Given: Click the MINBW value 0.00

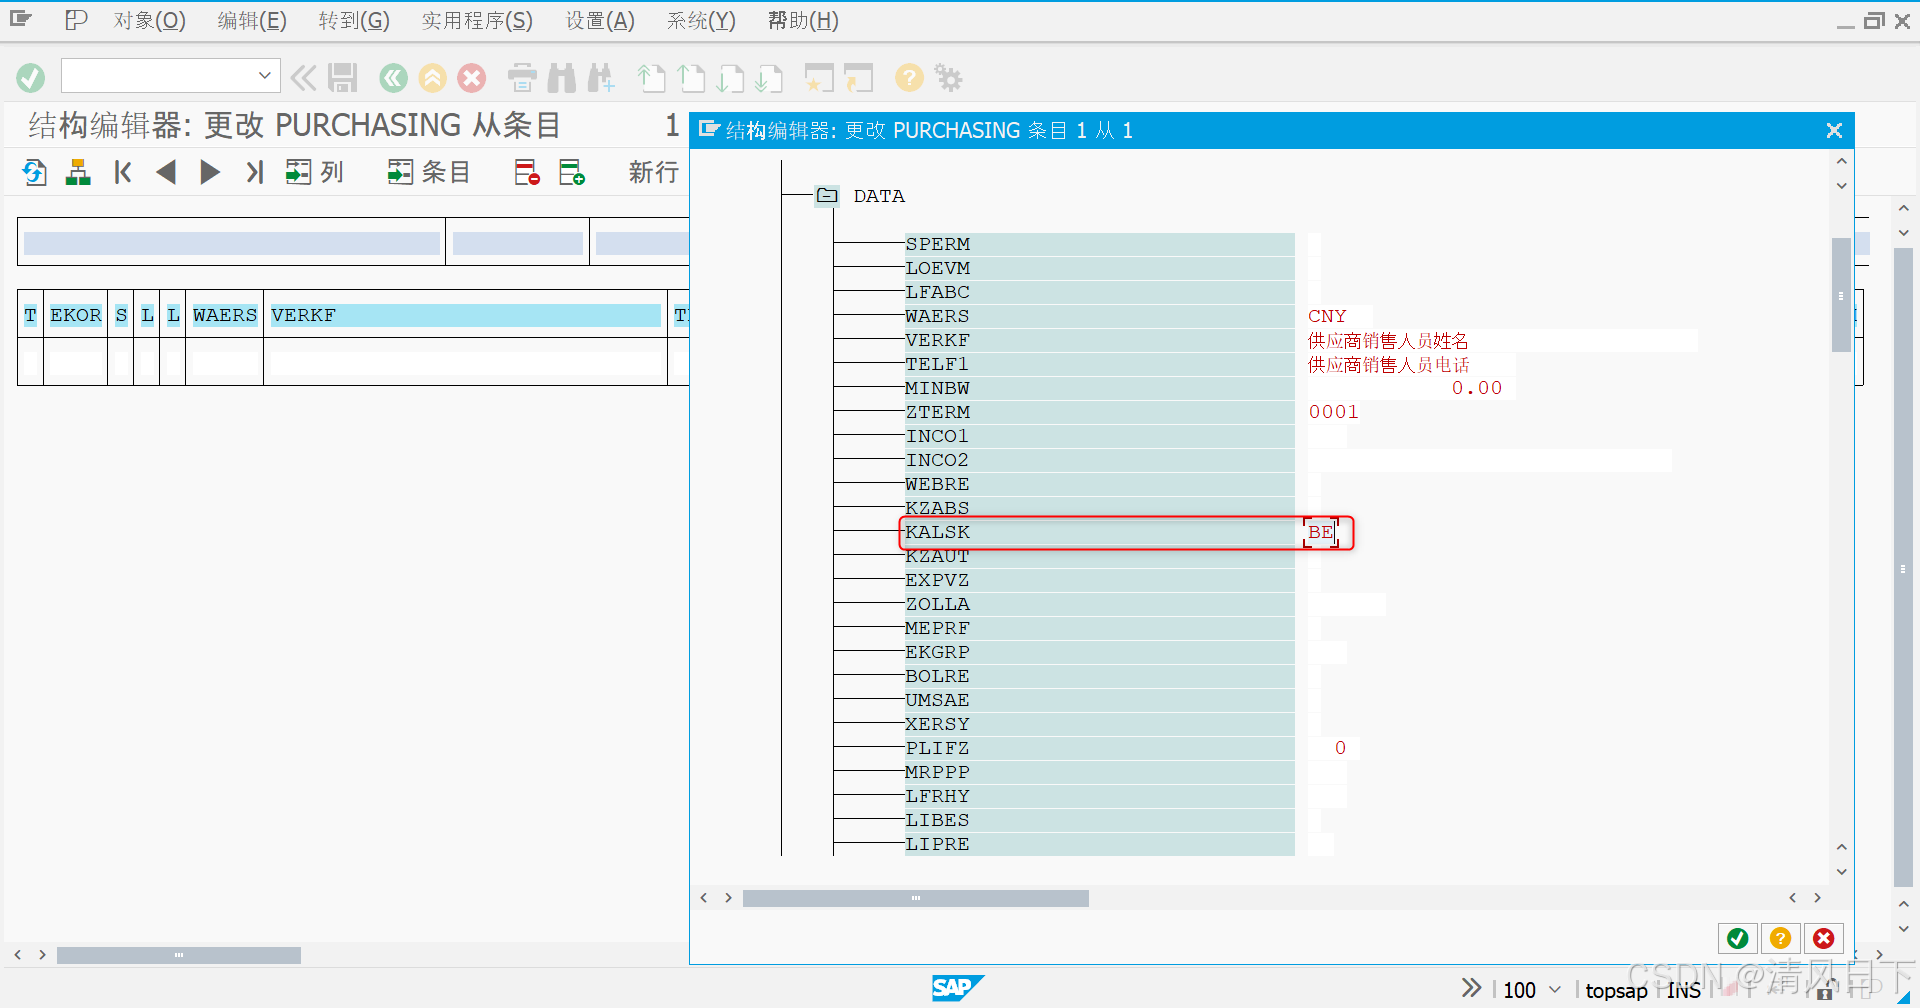Looking at the screenshot, I should [1477, 388].
